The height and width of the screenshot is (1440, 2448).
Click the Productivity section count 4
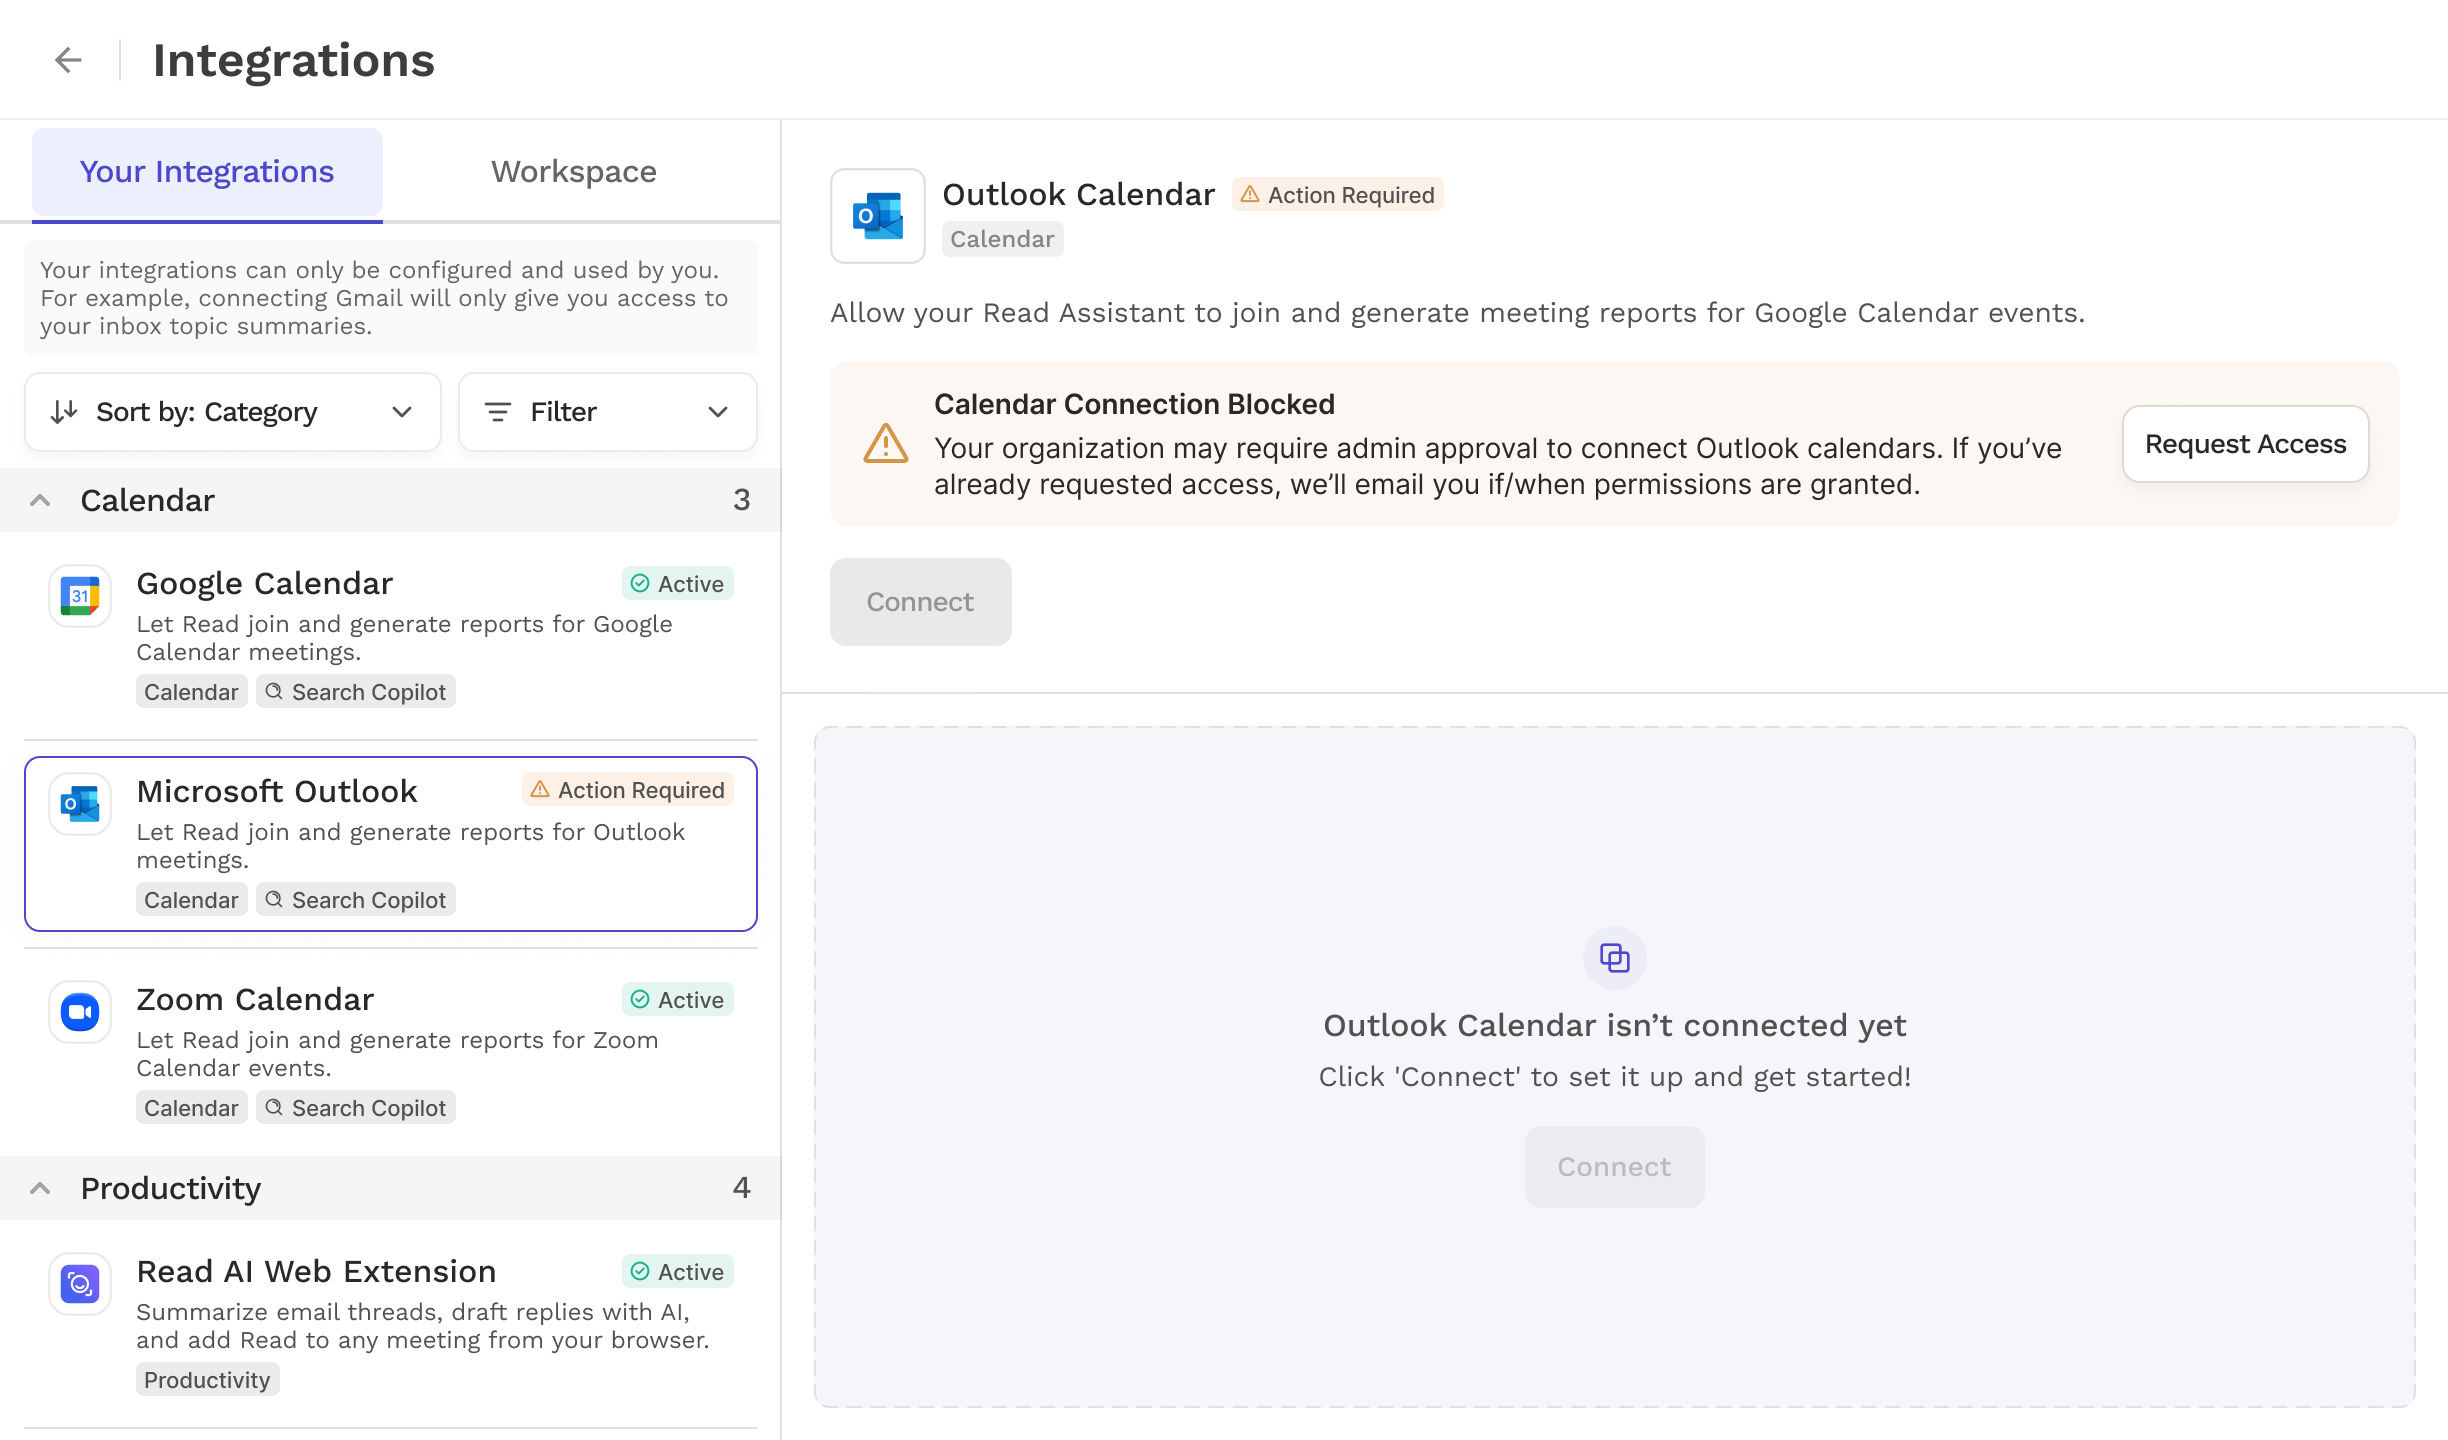tap(741, 1188)
